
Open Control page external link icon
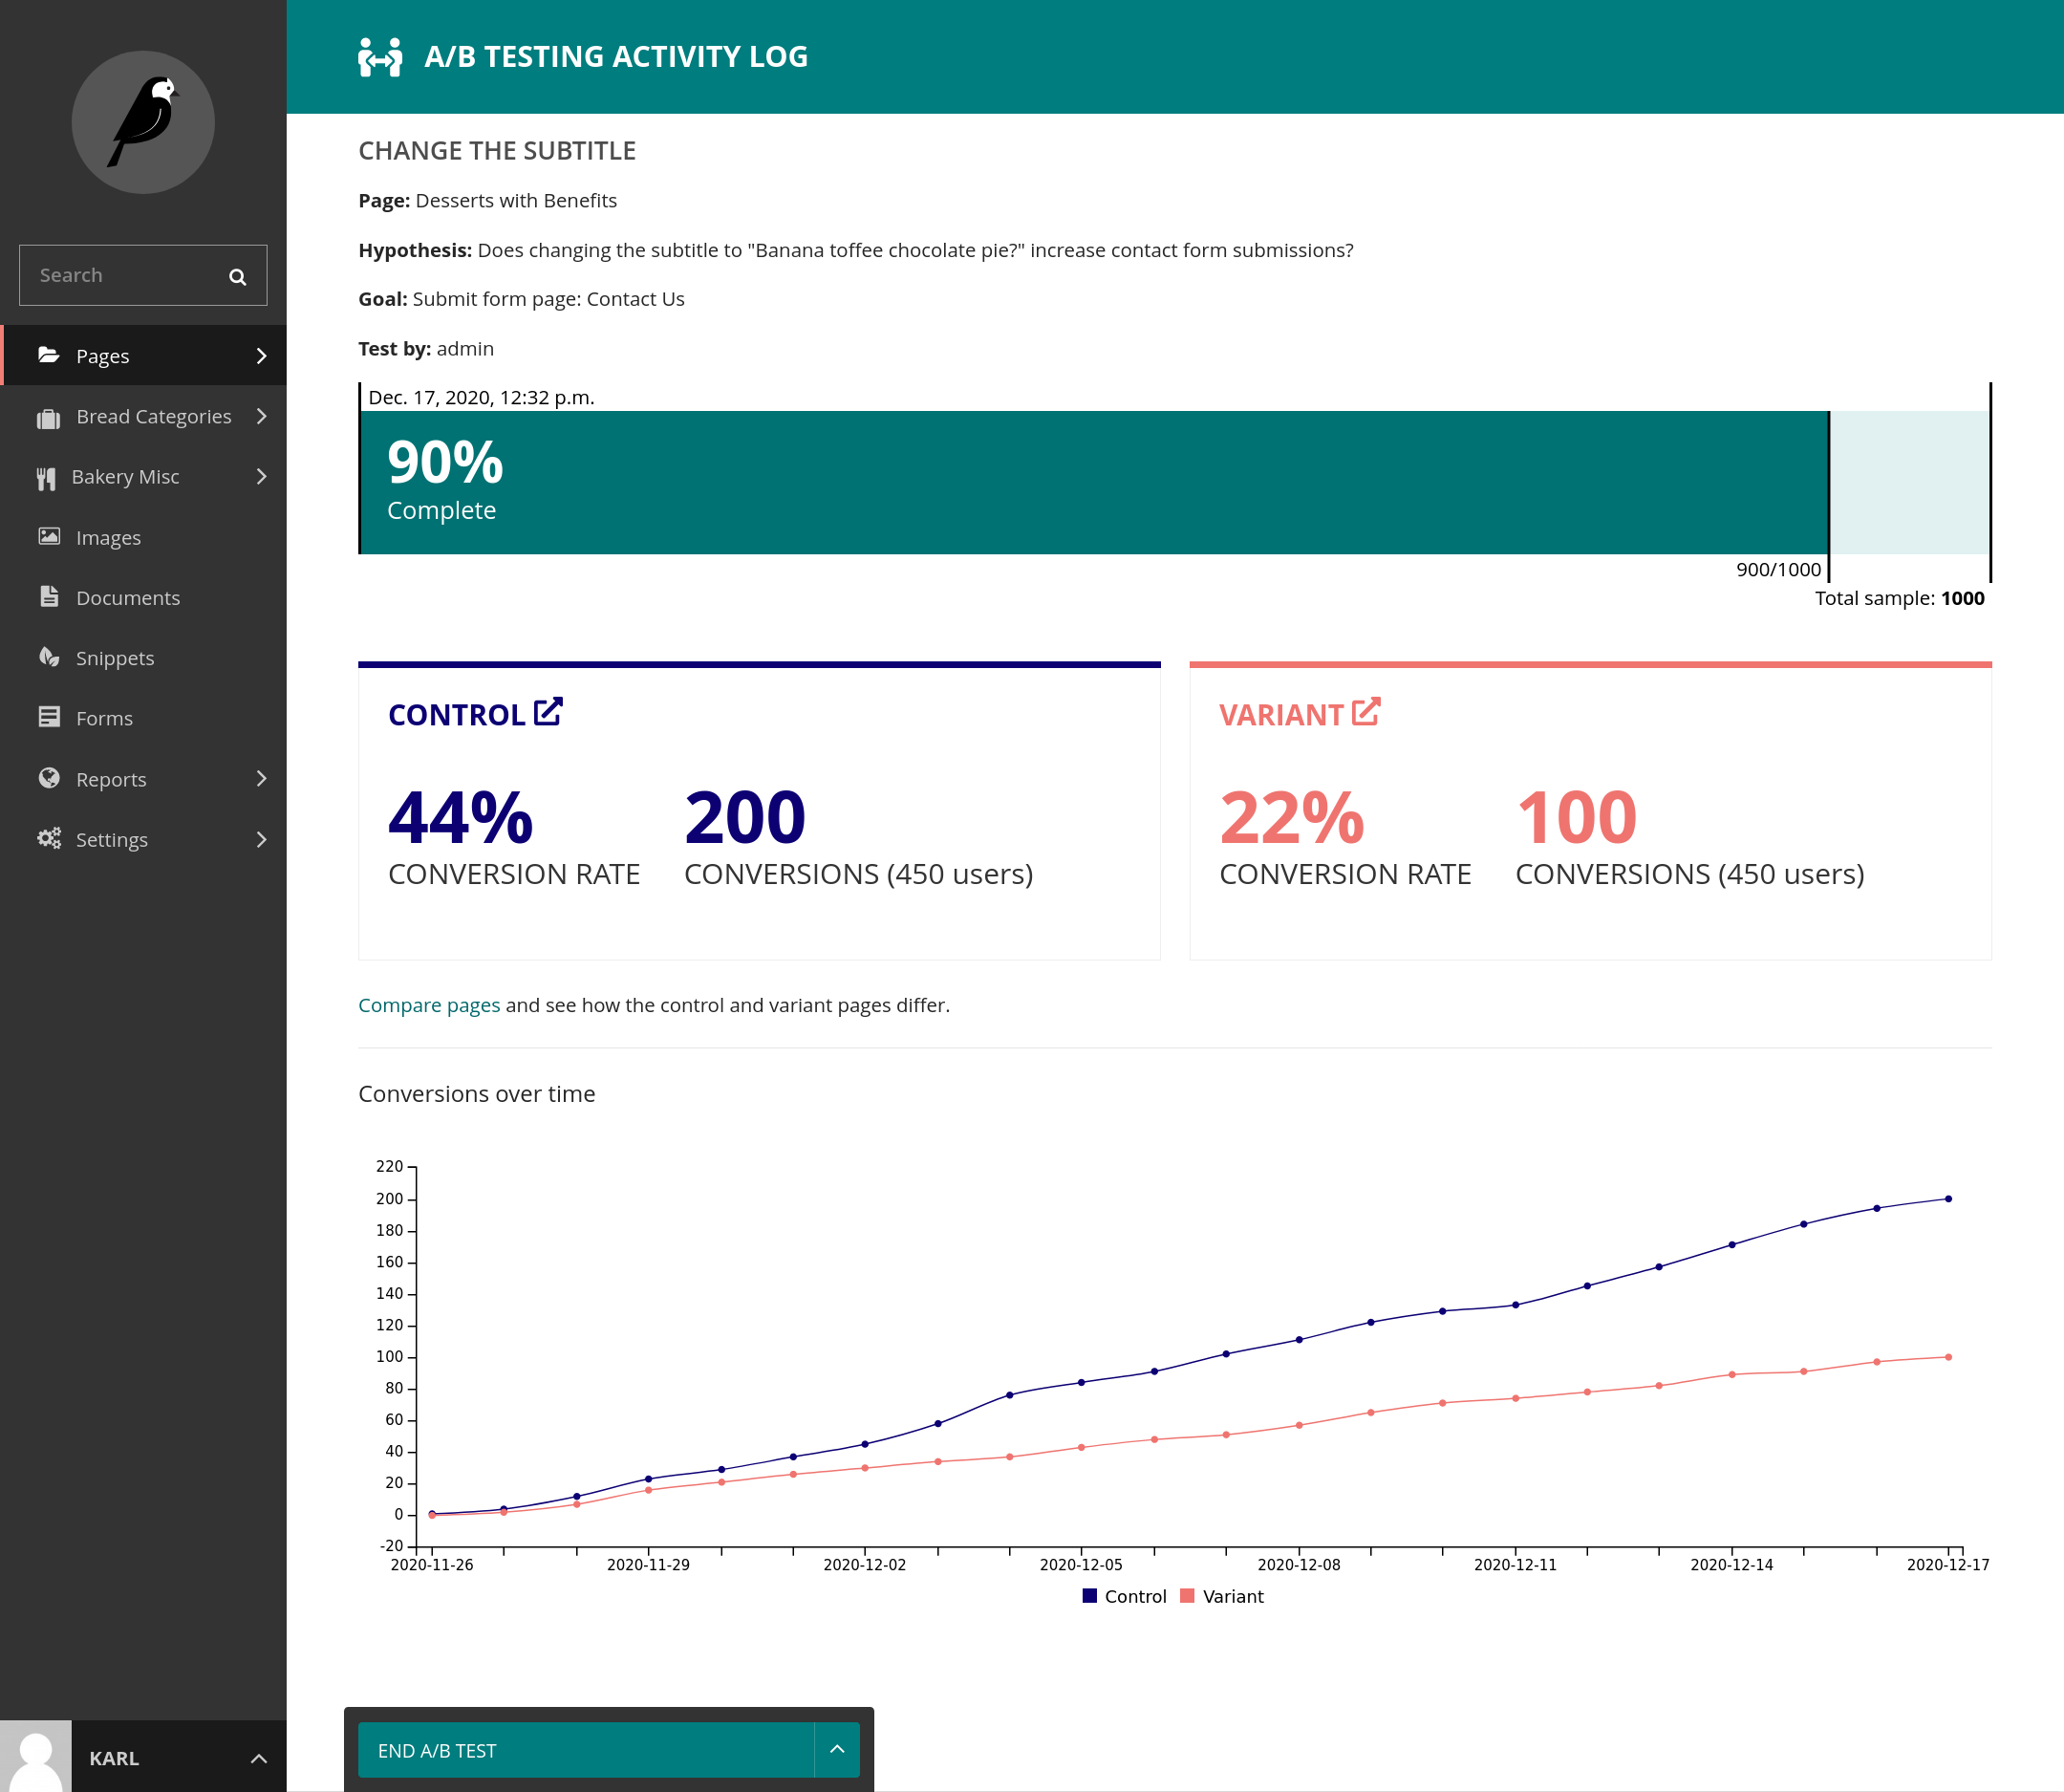(x=548, y=712)
